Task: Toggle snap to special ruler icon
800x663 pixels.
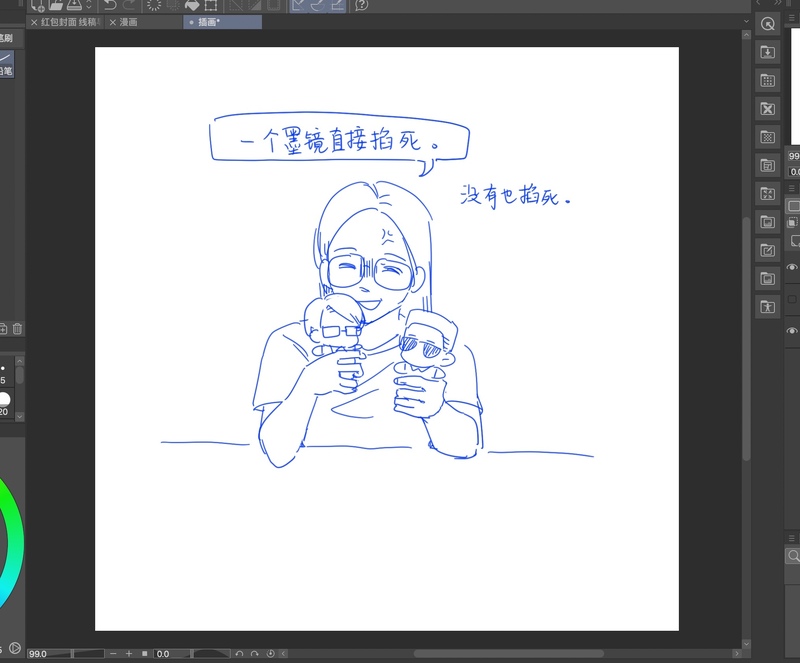Action: 318,5
